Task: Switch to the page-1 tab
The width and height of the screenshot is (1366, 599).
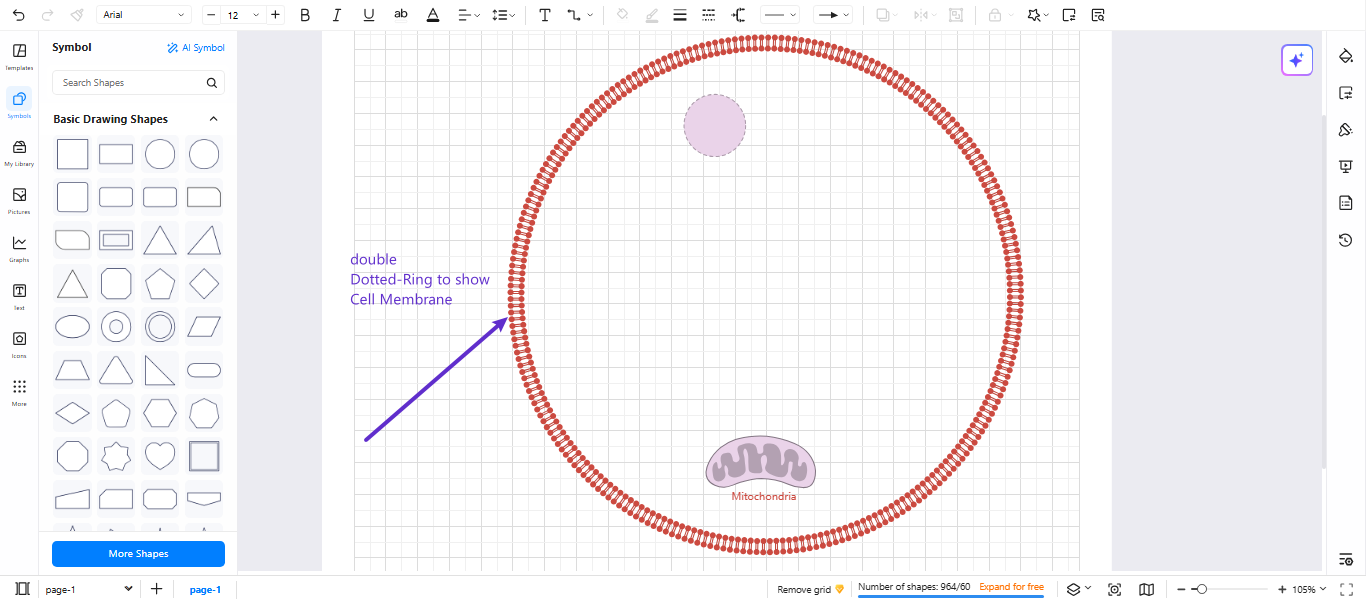Action: [205, 589]
